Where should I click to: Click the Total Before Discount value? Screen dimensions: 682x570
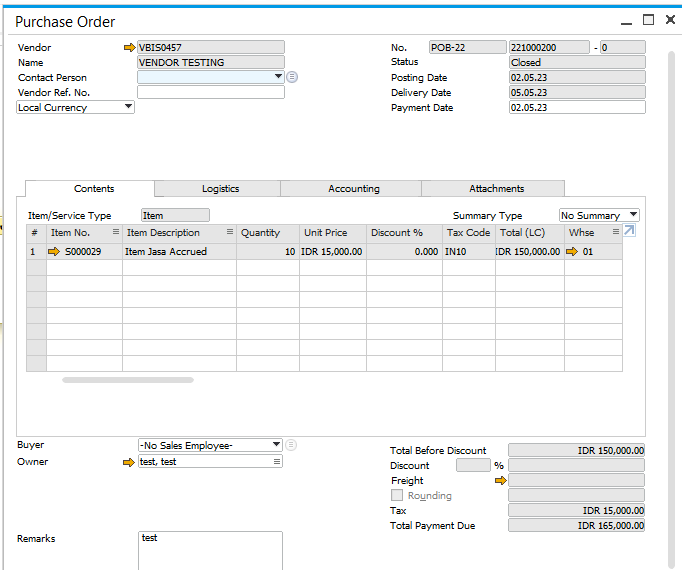click(x=576, y=450)
